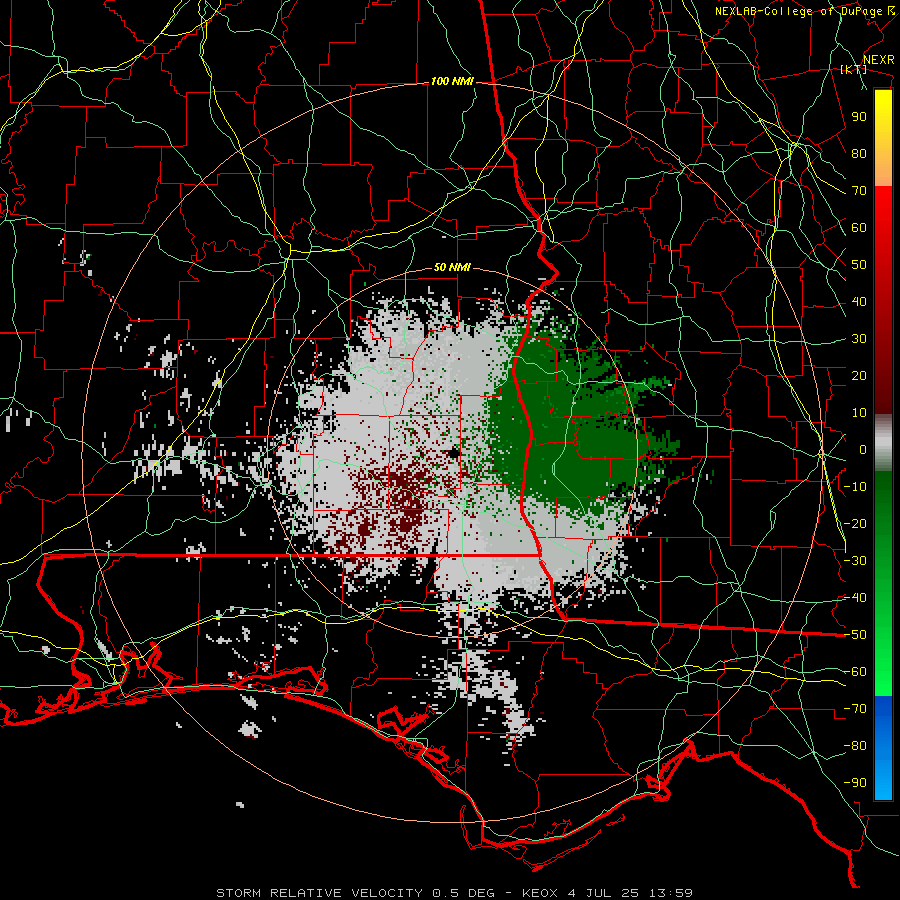
Task: Click the "0" value on the velocity scale
Action: [x=863, y=450]
